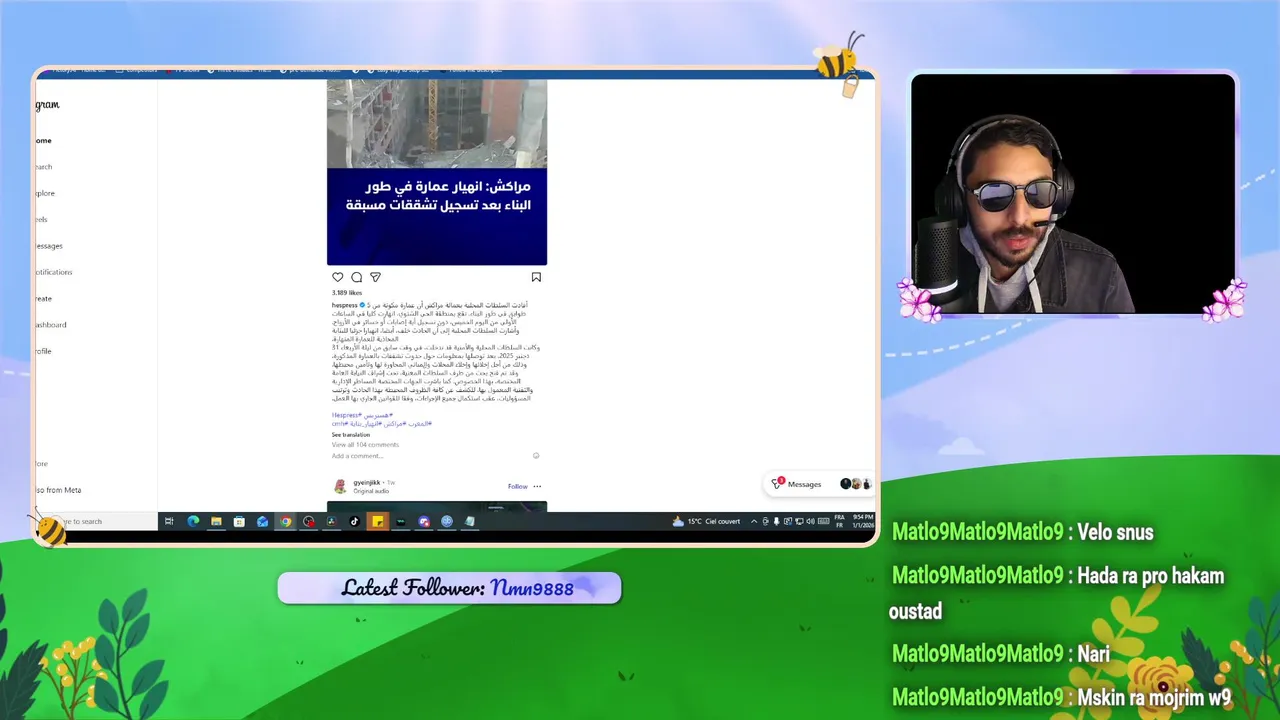
Task: Open Microsoft Store from taskbar
Action: point(239,521)
